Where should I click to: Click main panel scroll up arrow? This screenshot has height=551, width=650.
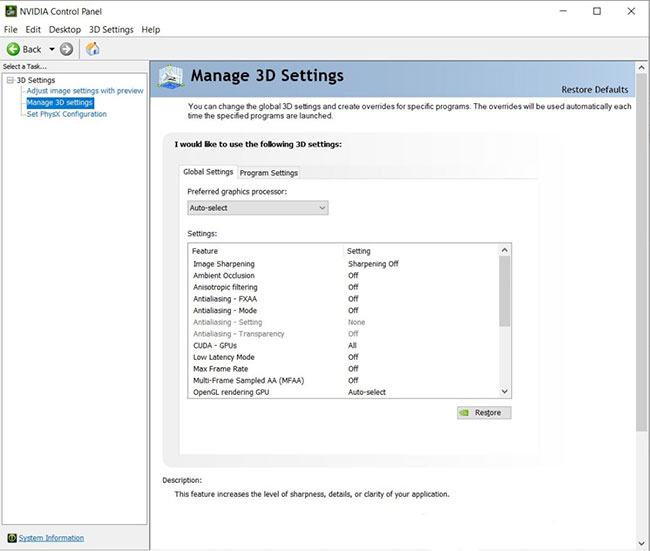click(641, 67)
